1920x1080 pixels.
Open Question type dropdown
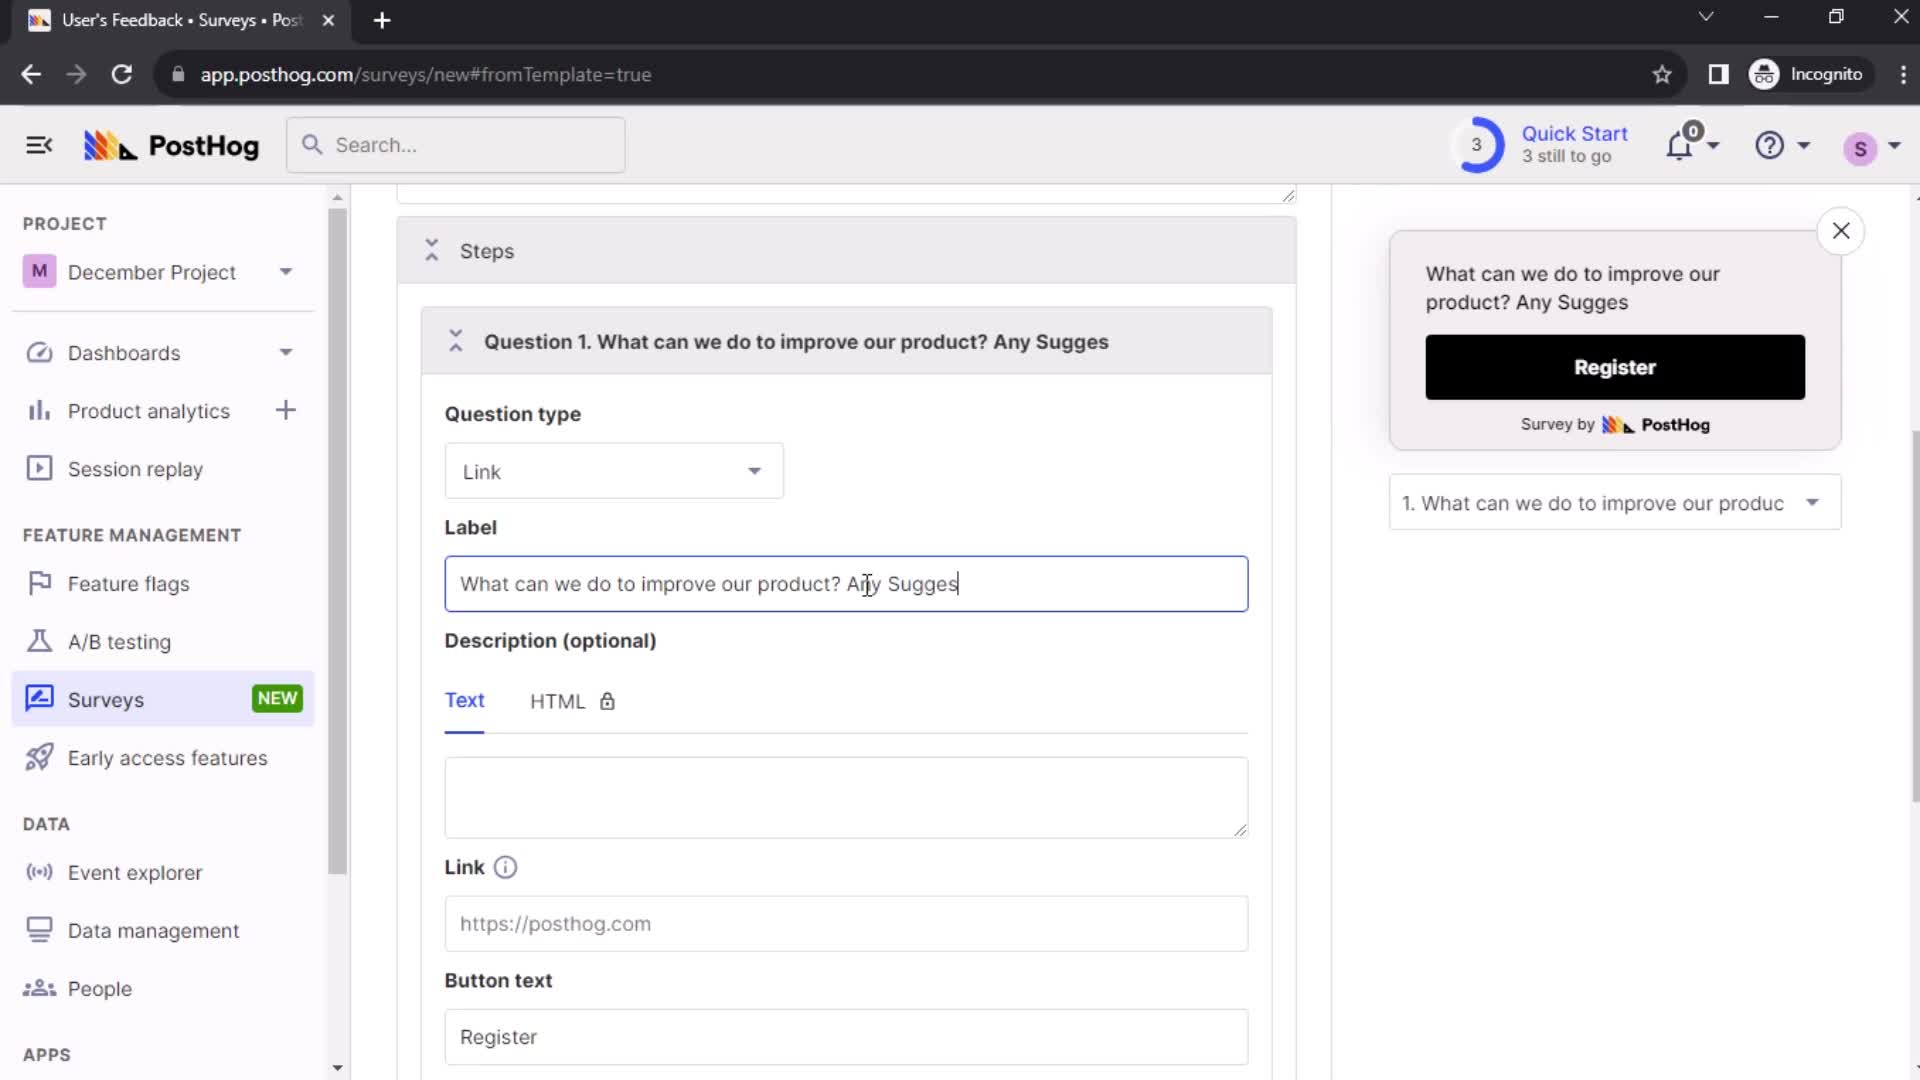click(615, 472)
